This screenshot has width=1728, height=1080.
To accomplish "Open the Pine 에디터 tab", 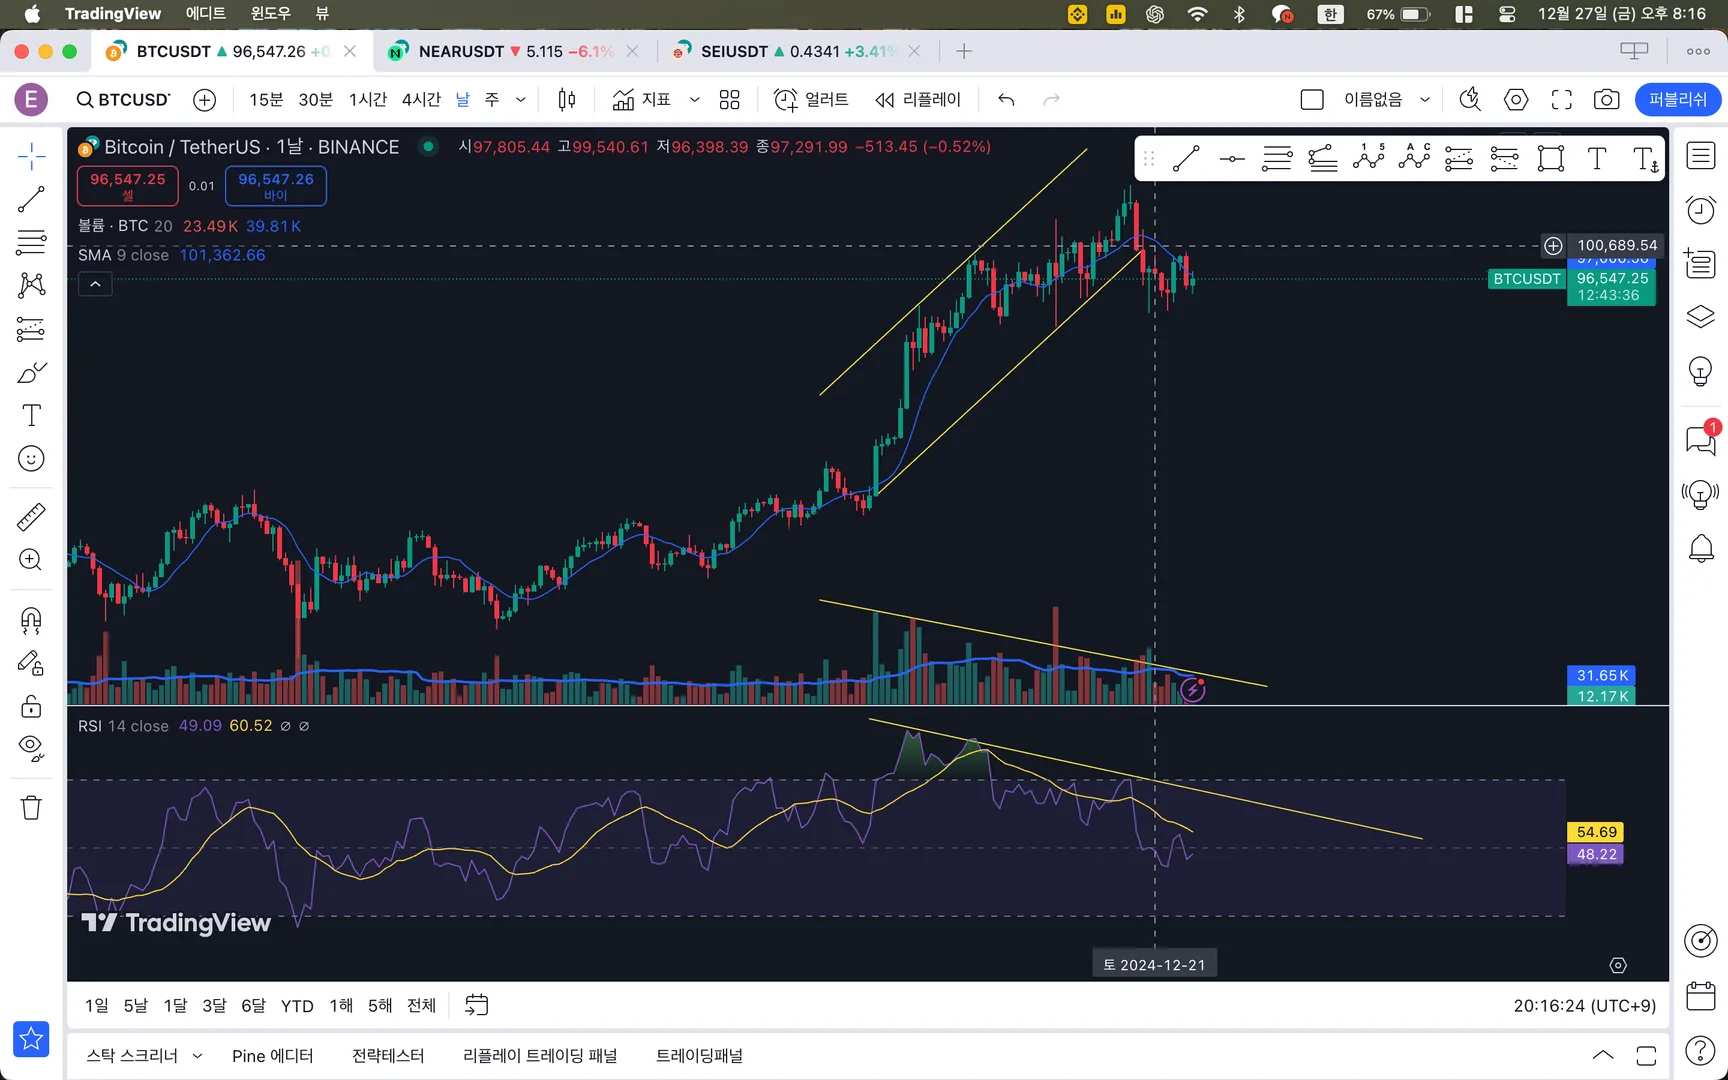I will tap(272, 1056).
